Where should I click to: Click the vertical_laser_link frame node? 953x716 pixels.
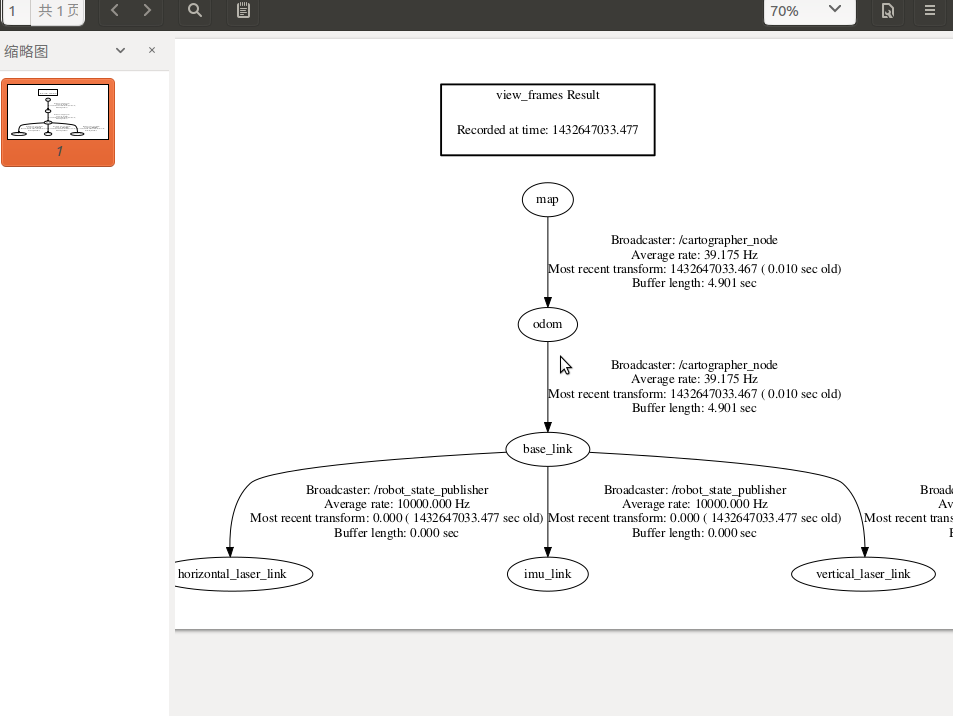863,574
